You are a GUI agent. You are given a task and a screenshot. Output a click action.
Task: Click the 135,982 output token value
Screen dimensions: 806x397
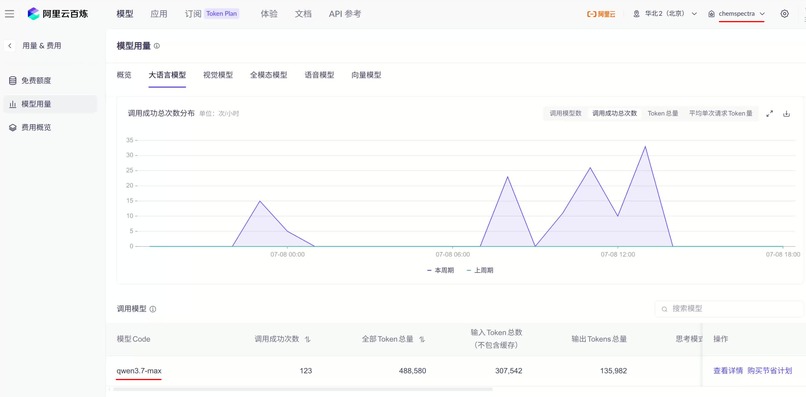click(x=613, y=371)
